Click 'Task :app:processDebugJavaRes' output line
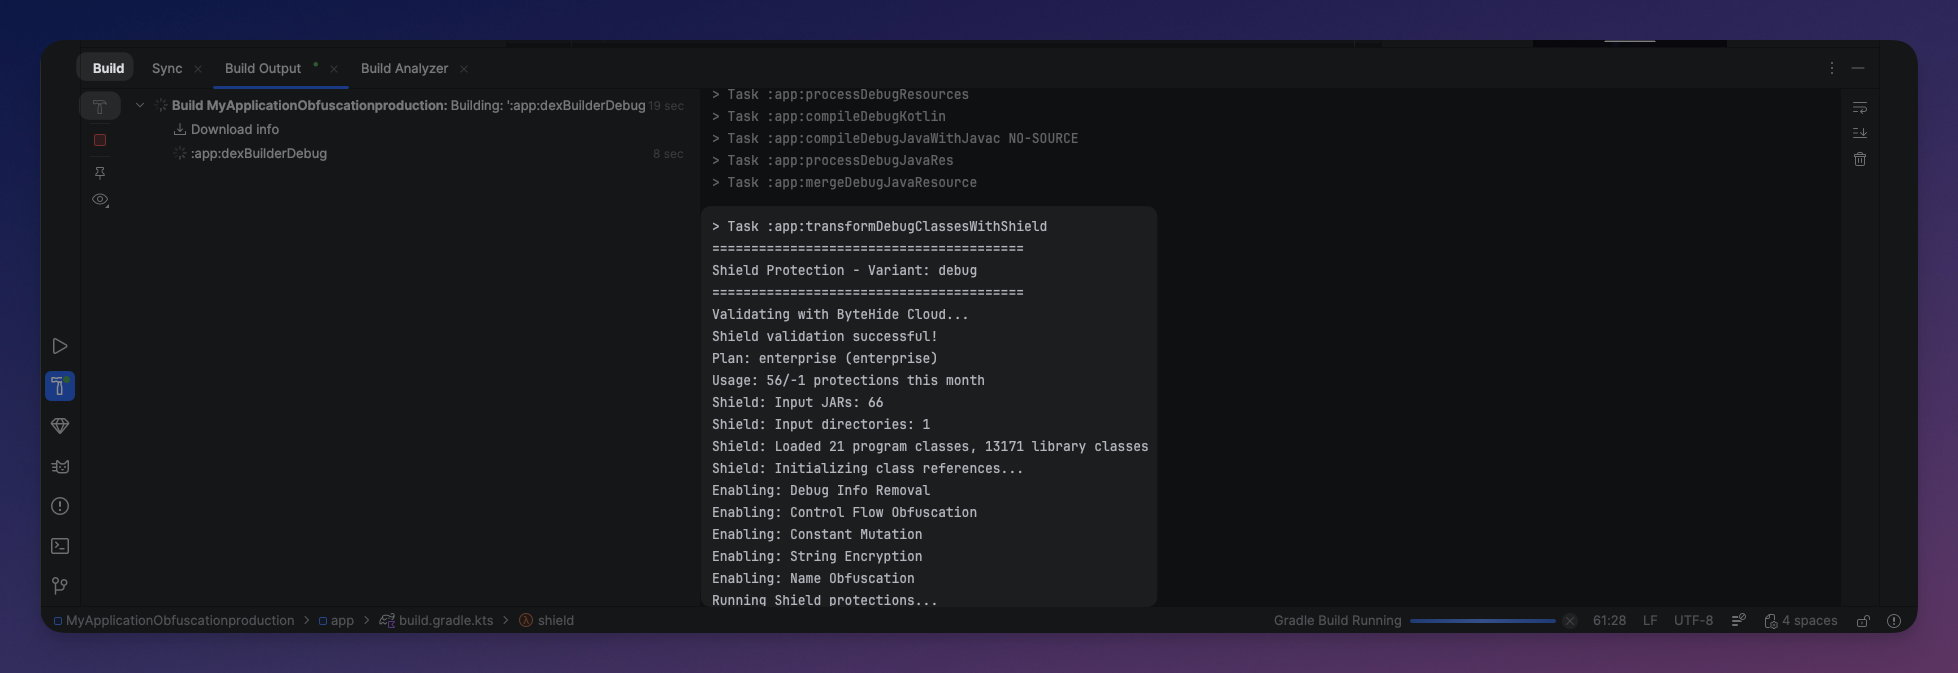The height and width of the screenshot is (673, 1958). 832,160
